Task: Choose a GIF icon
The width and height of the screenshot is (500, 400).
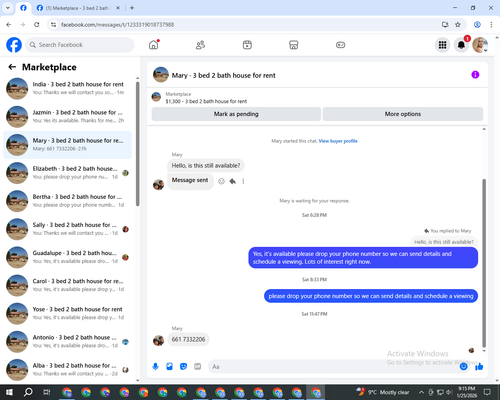Action: tap(197, 367)
